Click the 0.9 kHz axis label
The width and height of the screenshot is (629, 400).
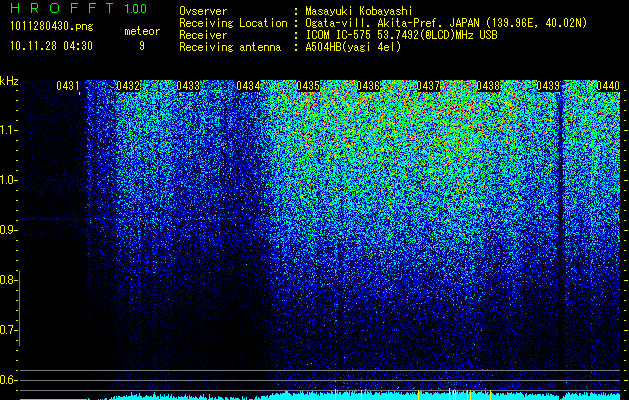pos(8,230)
